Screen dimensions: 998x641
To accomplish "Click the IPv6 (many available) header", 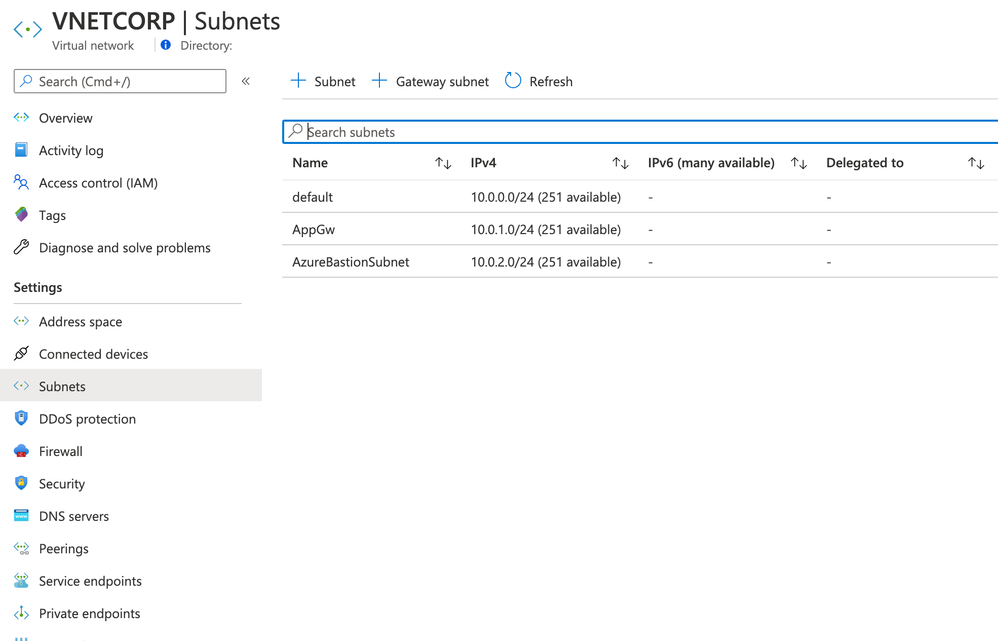I will 711,163.
